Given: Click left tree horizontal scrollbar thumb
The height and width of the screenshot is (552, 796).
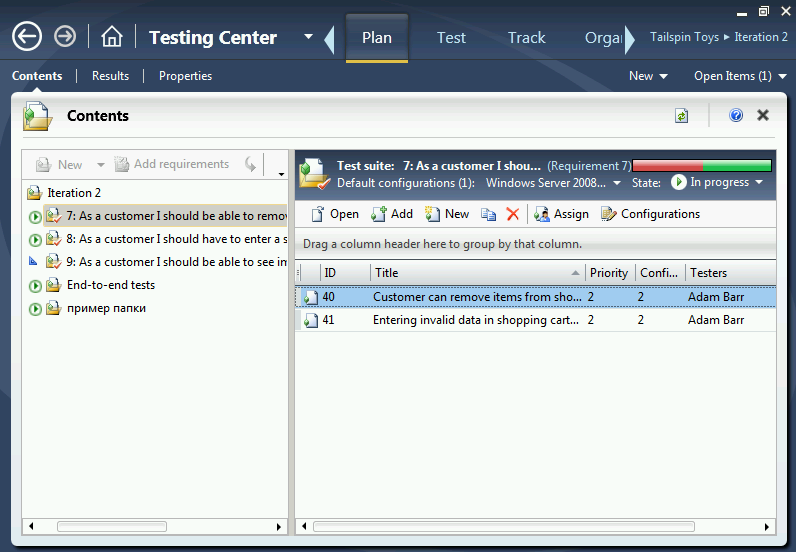Looking at the screenshot, I should pyautogui.click(x=112, y=527).
